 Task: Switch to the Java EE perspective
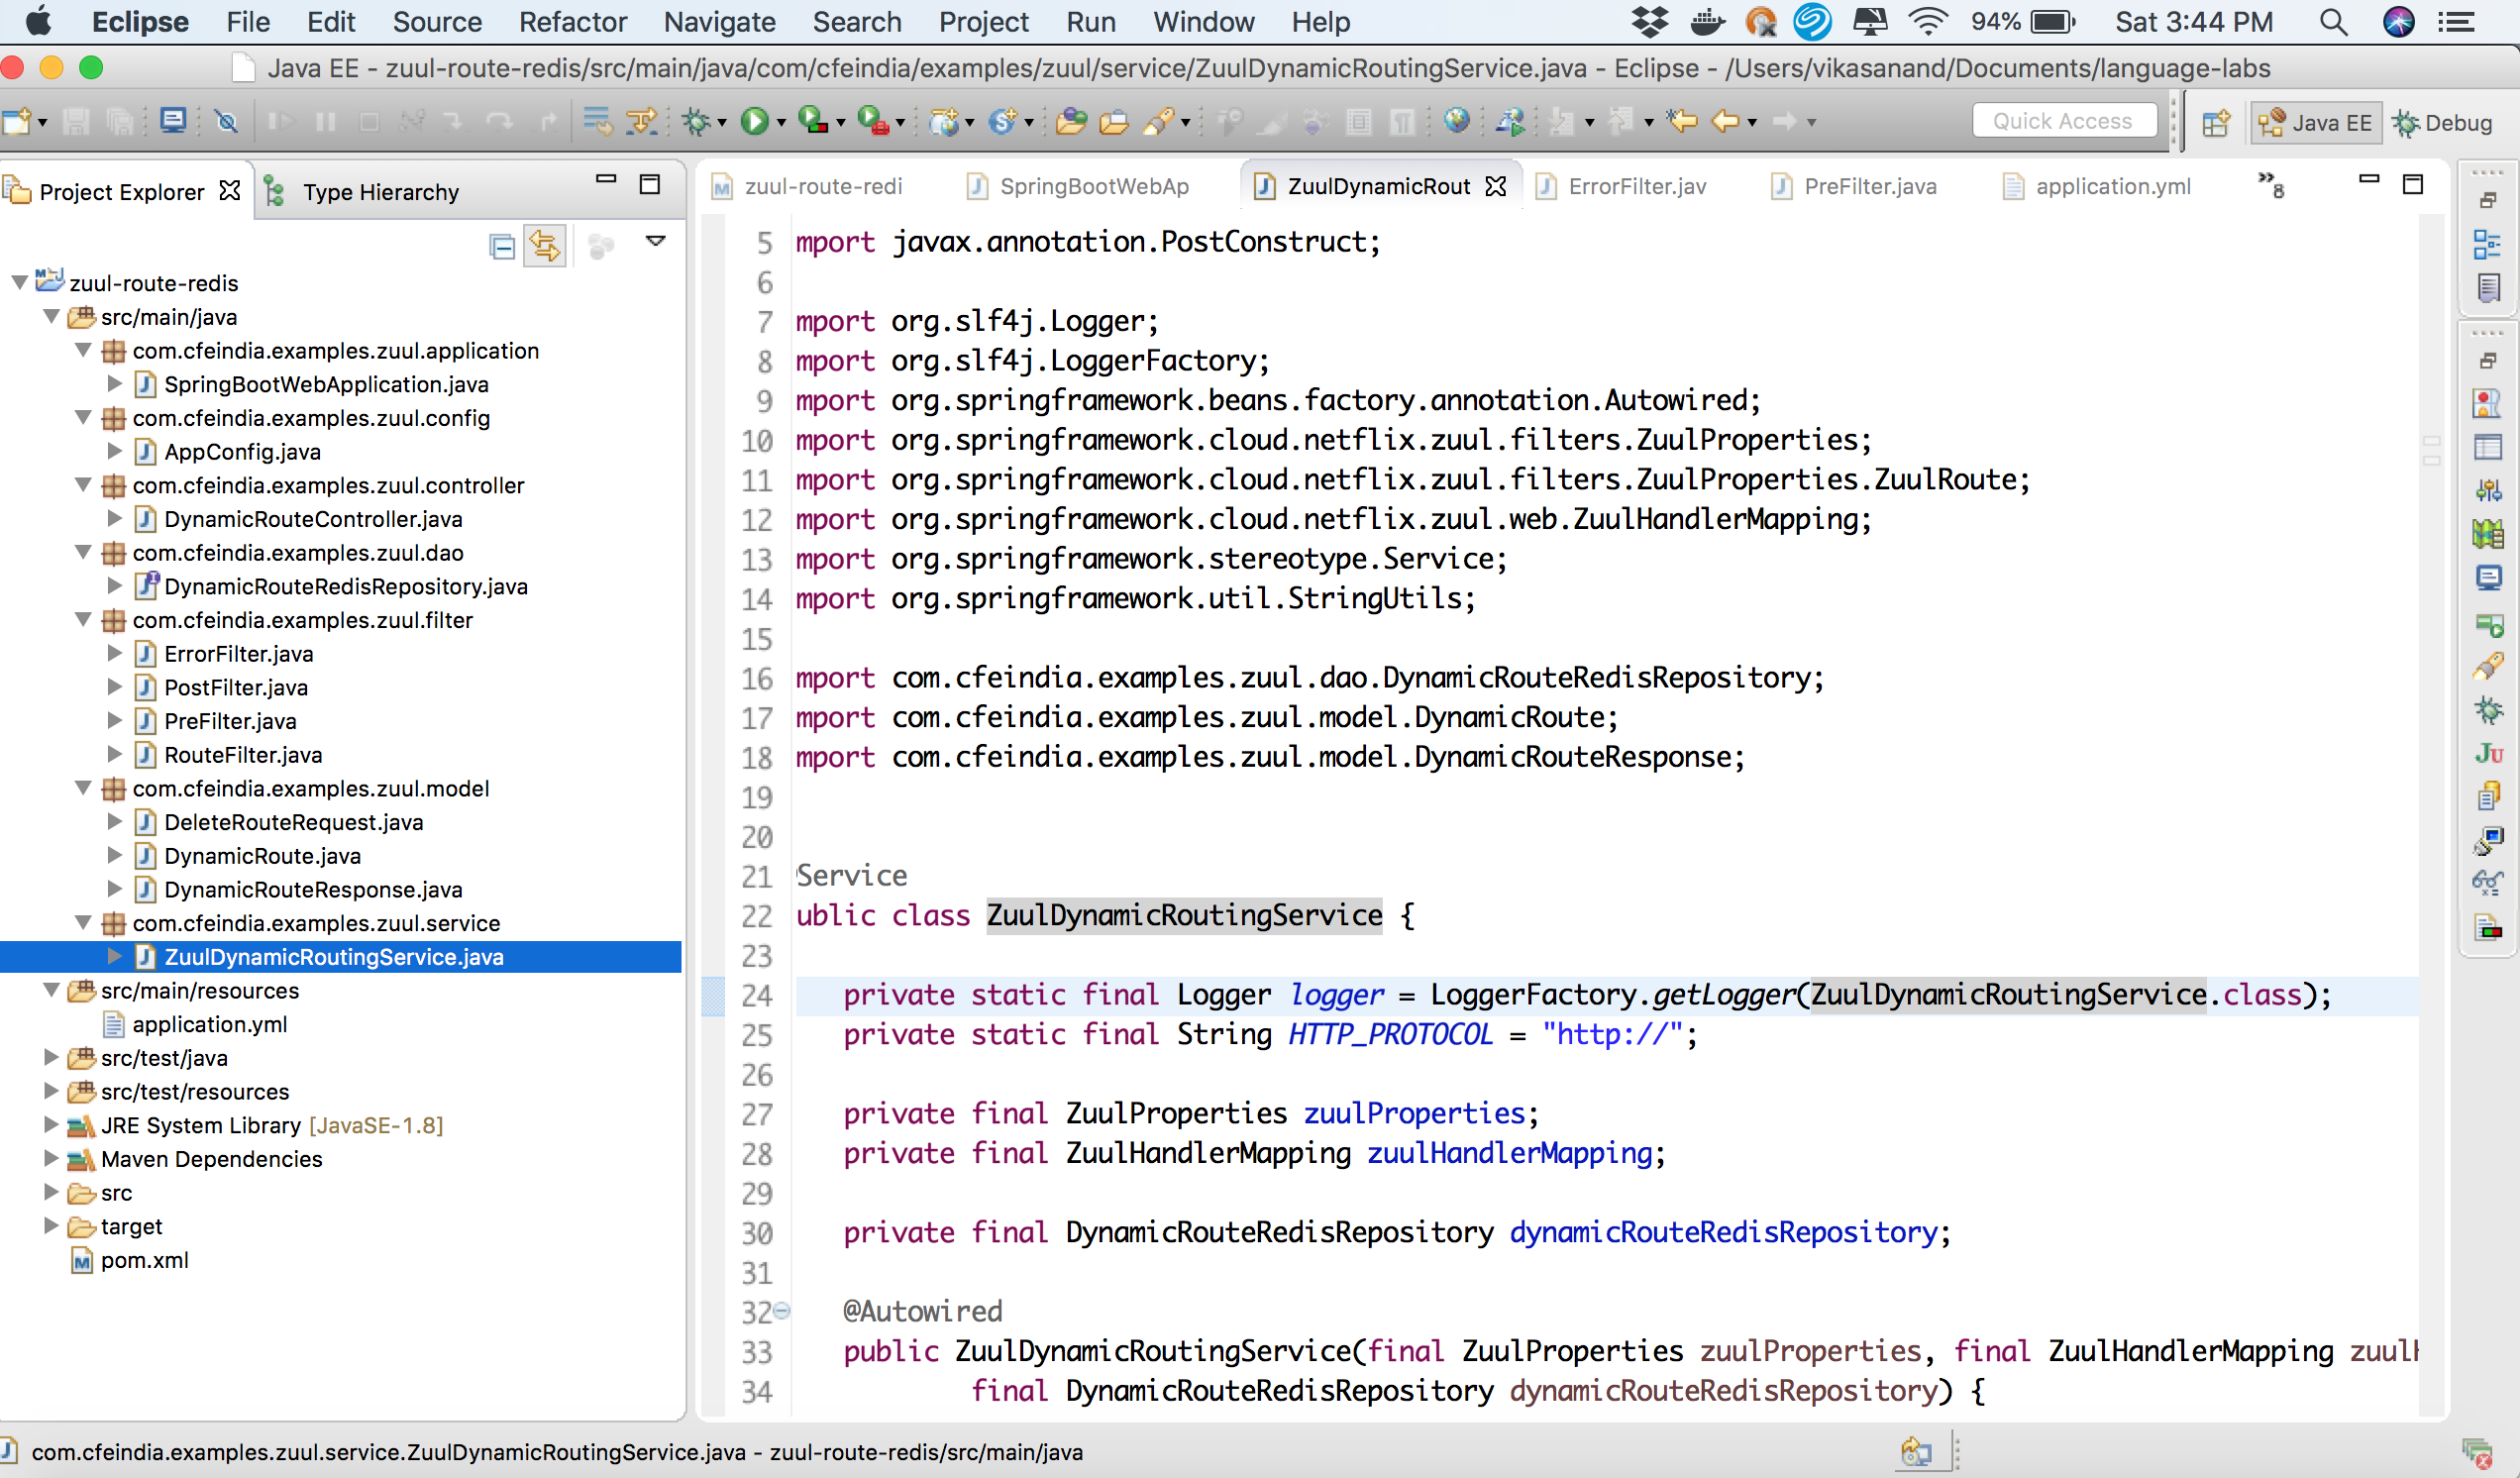(2315, 123)
